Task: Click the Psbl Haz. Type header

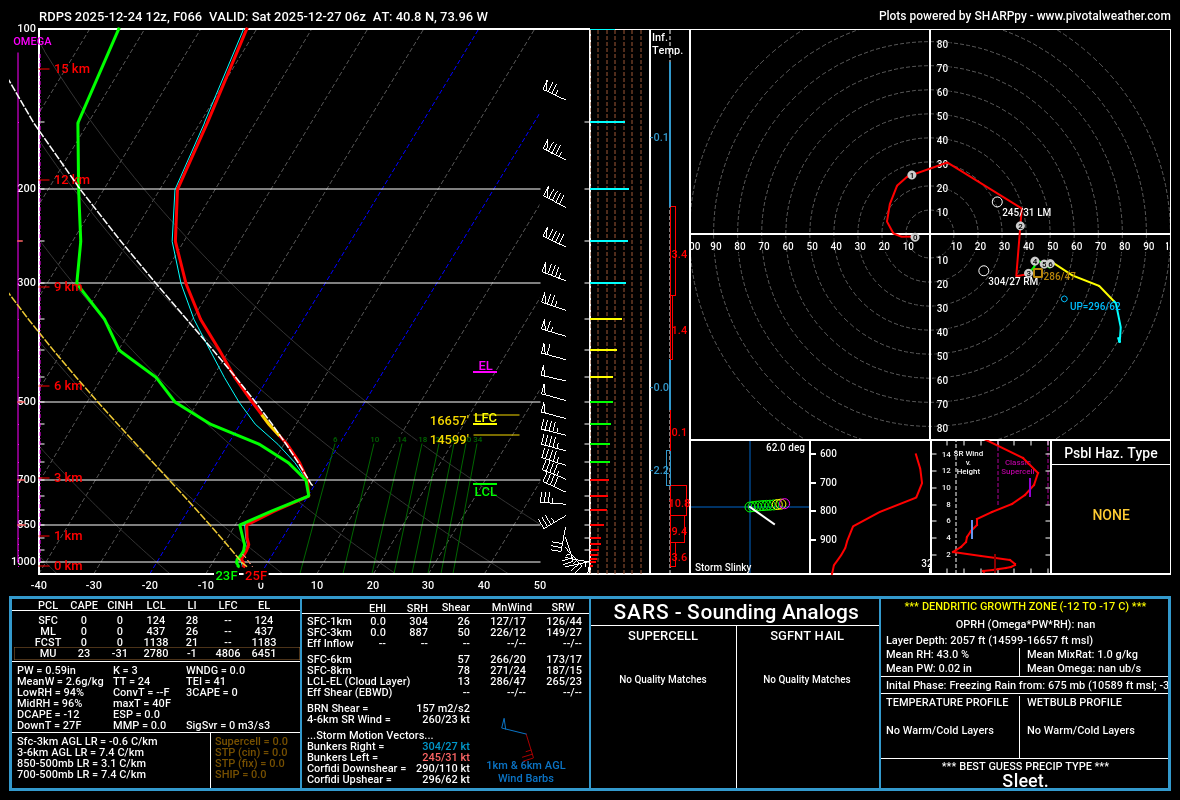Action: coord(1110,453)
